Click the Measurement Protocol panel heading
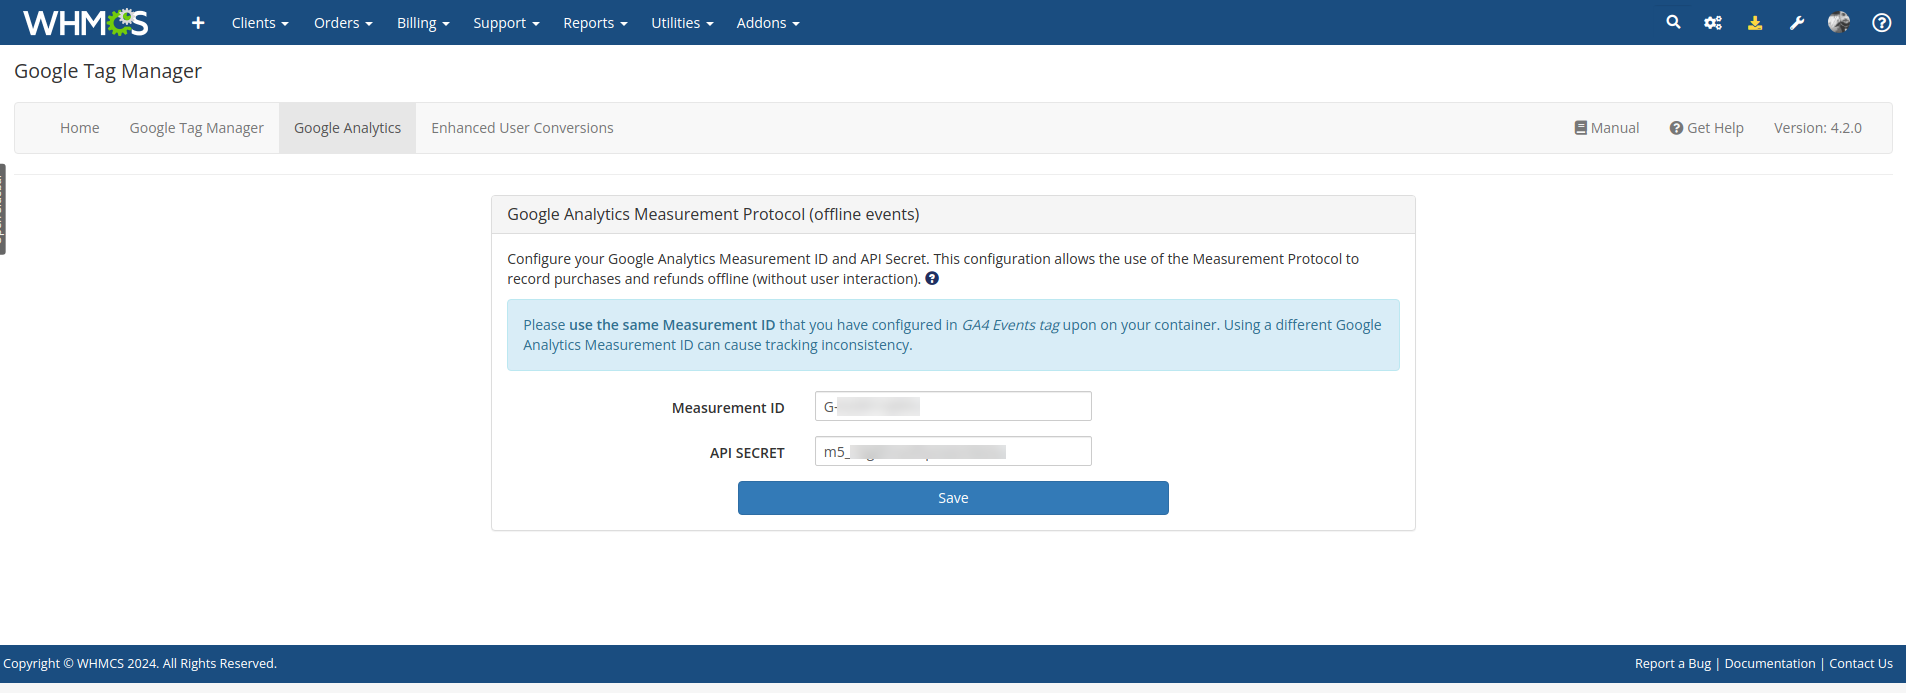This screenshot has width=1906, height=693. 713,214
